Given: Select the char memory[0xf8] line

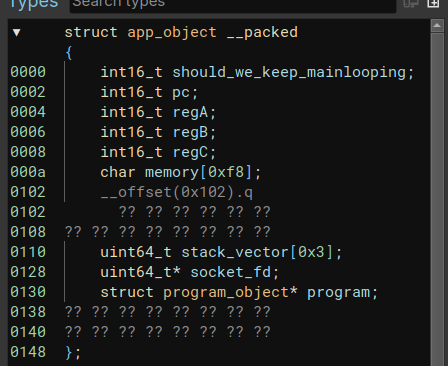Looking at the screenshot, I should click(181, 172).
